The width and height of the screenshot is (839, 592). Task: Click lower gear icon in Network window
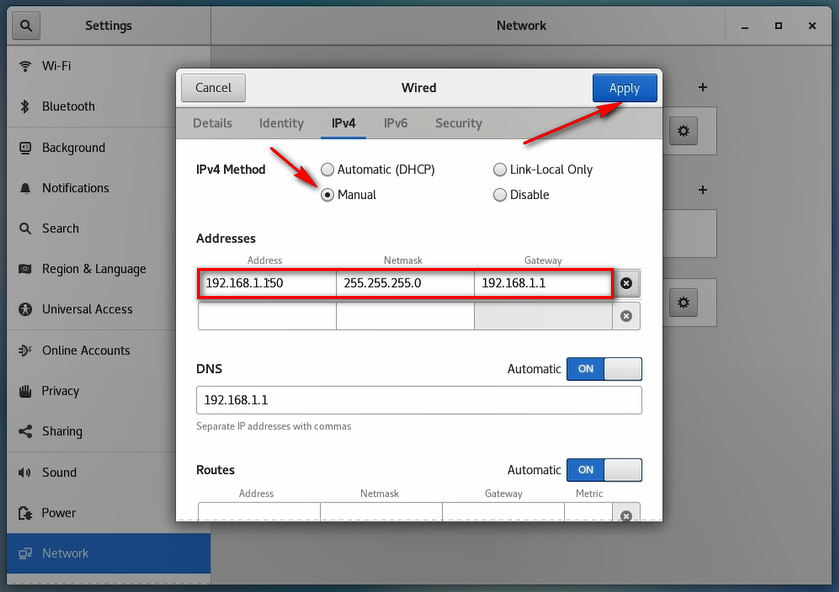683,302
